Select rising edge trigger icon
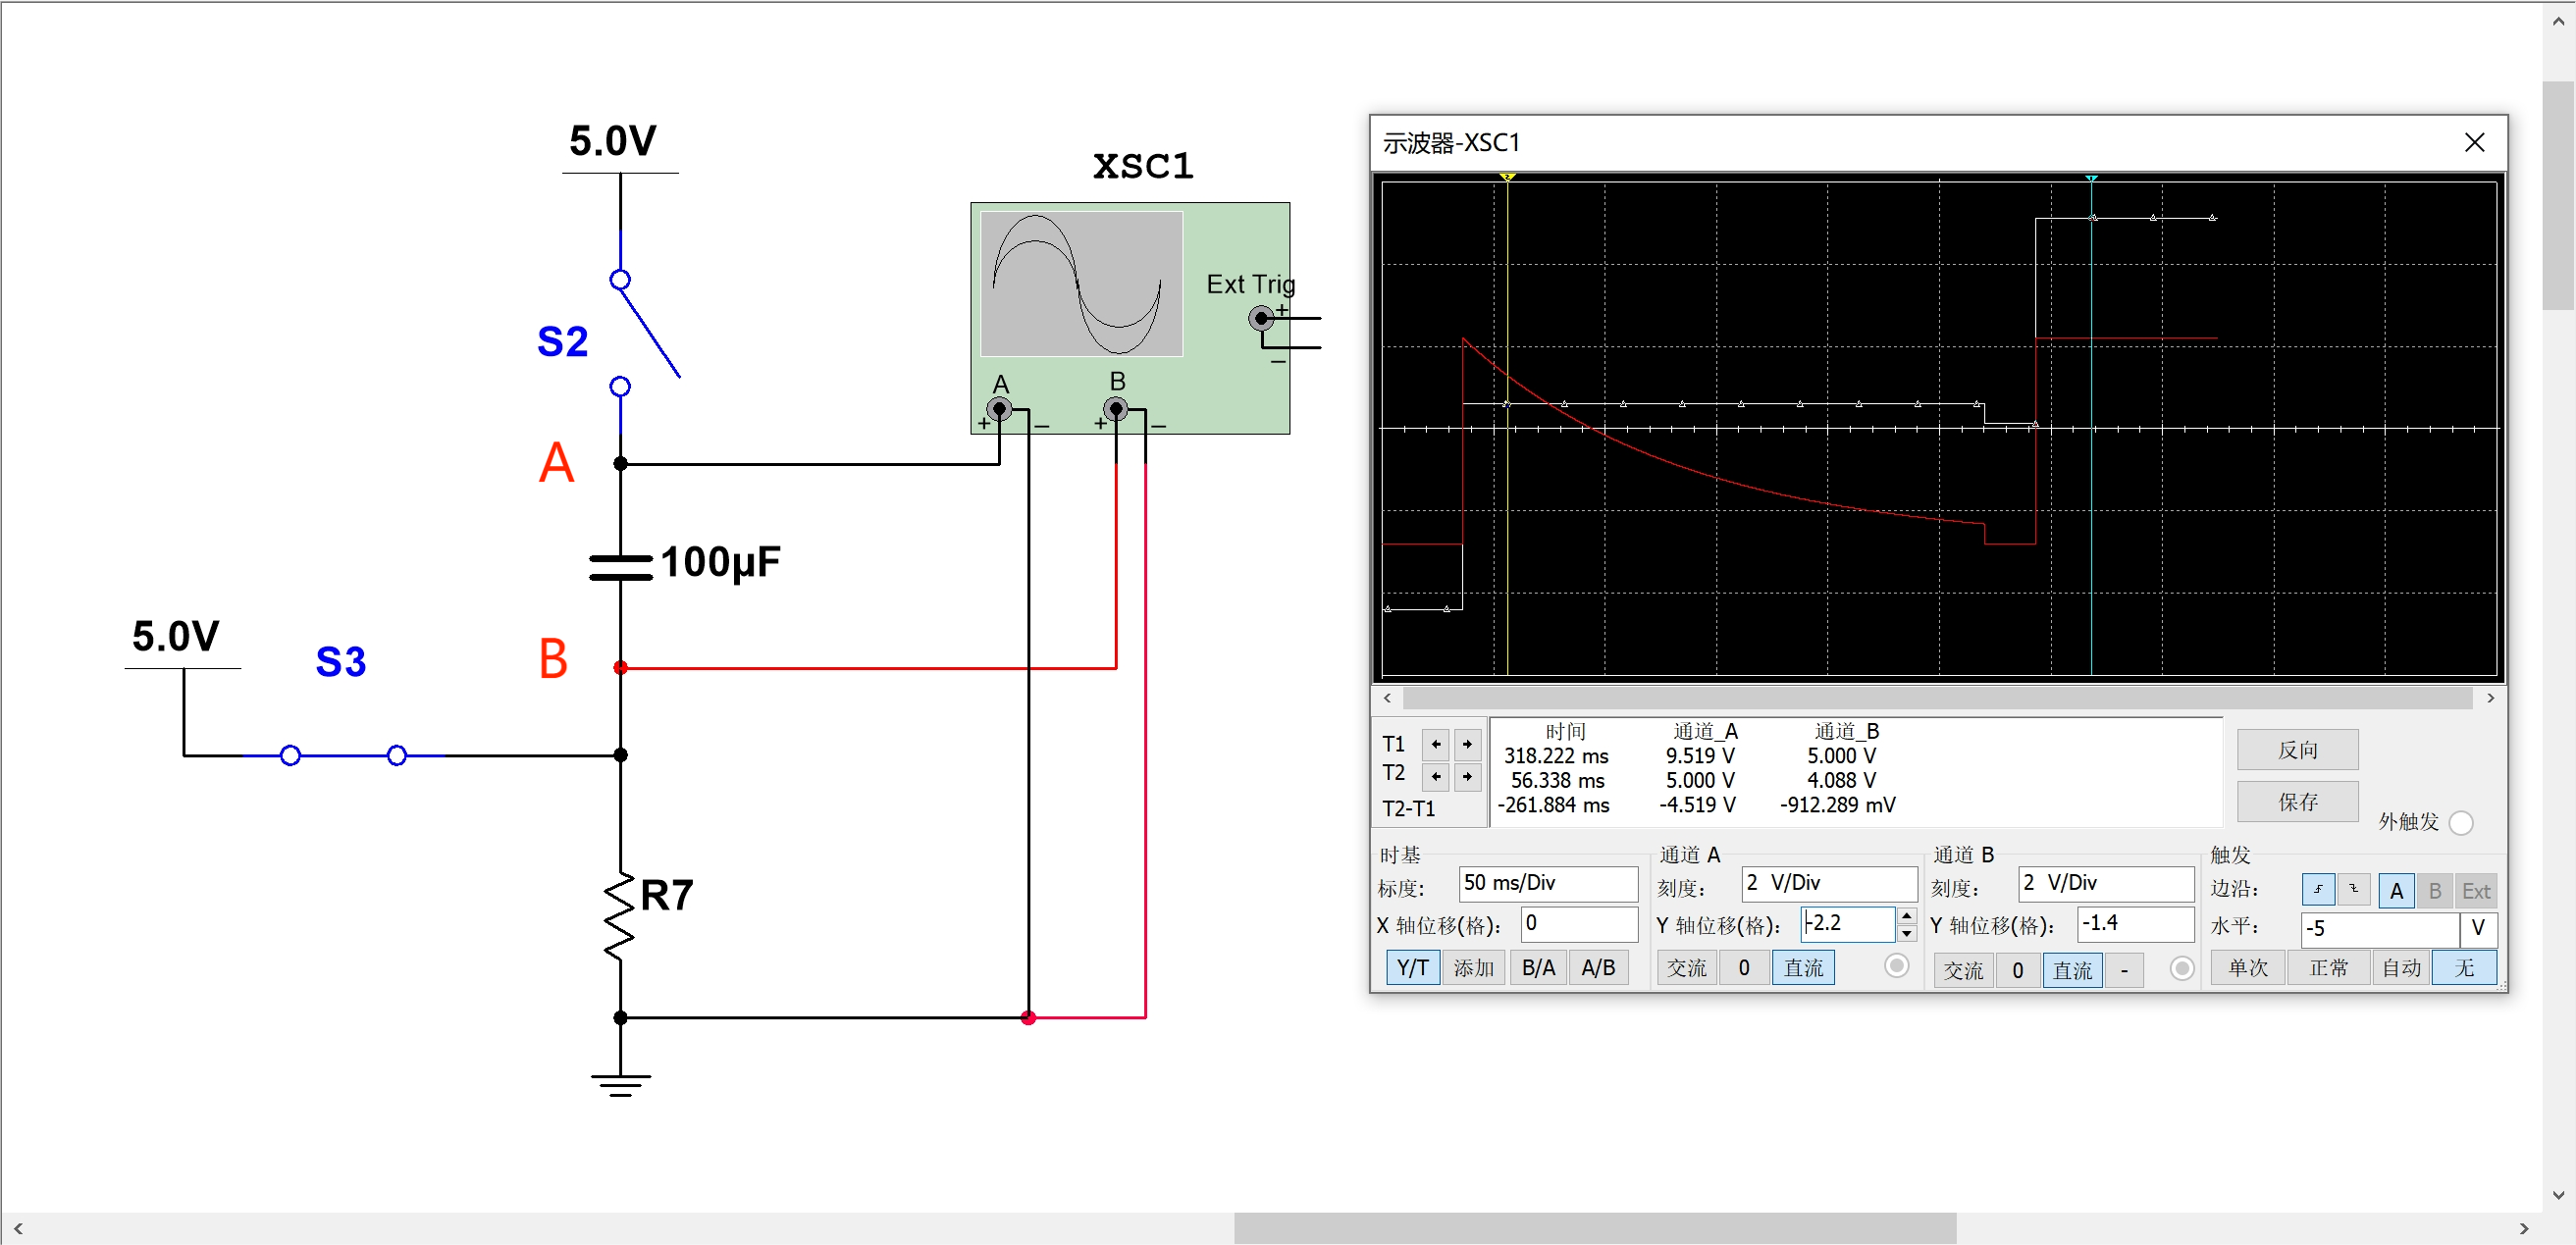This screenshot has height=1245, width=2576. (2318, 889)
